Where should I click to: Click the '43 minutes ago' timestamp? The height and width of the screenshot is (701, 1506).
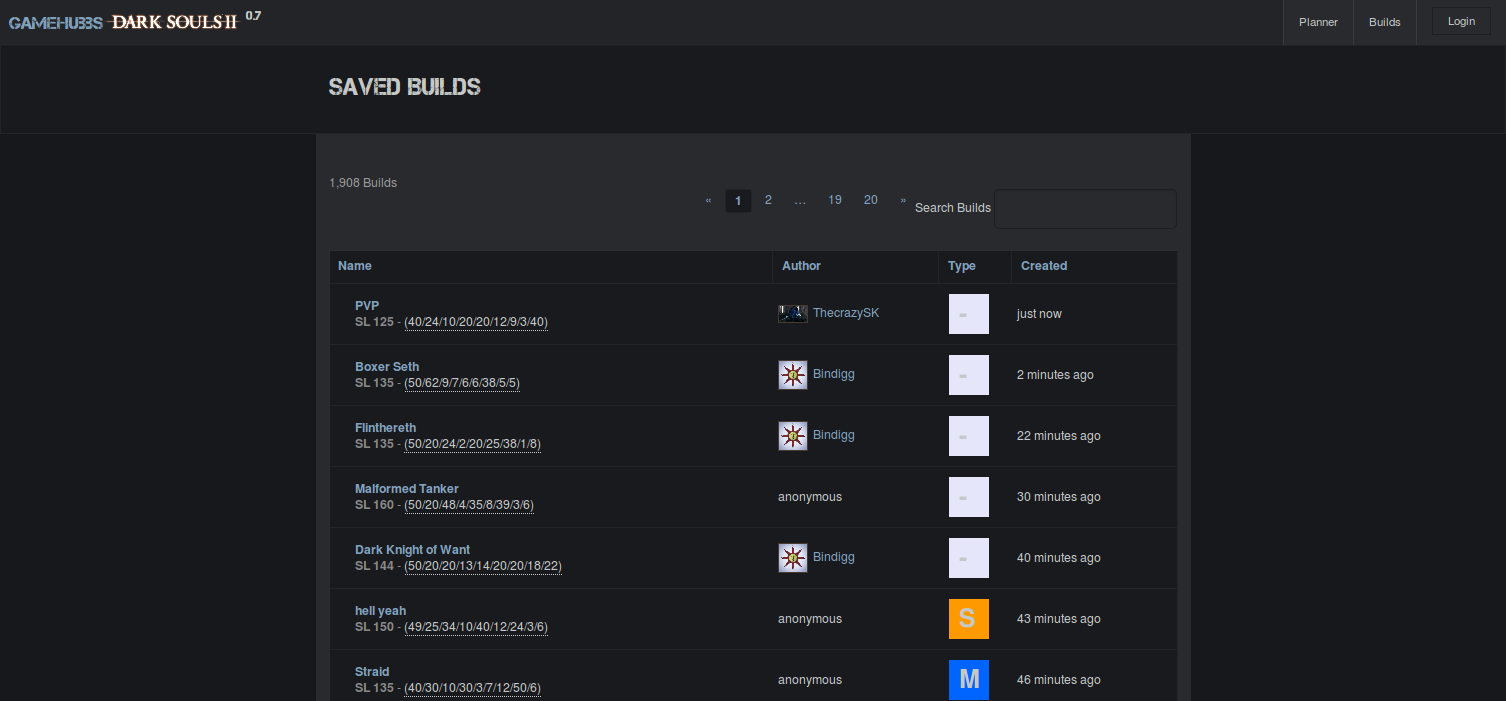click(1059, 619)
